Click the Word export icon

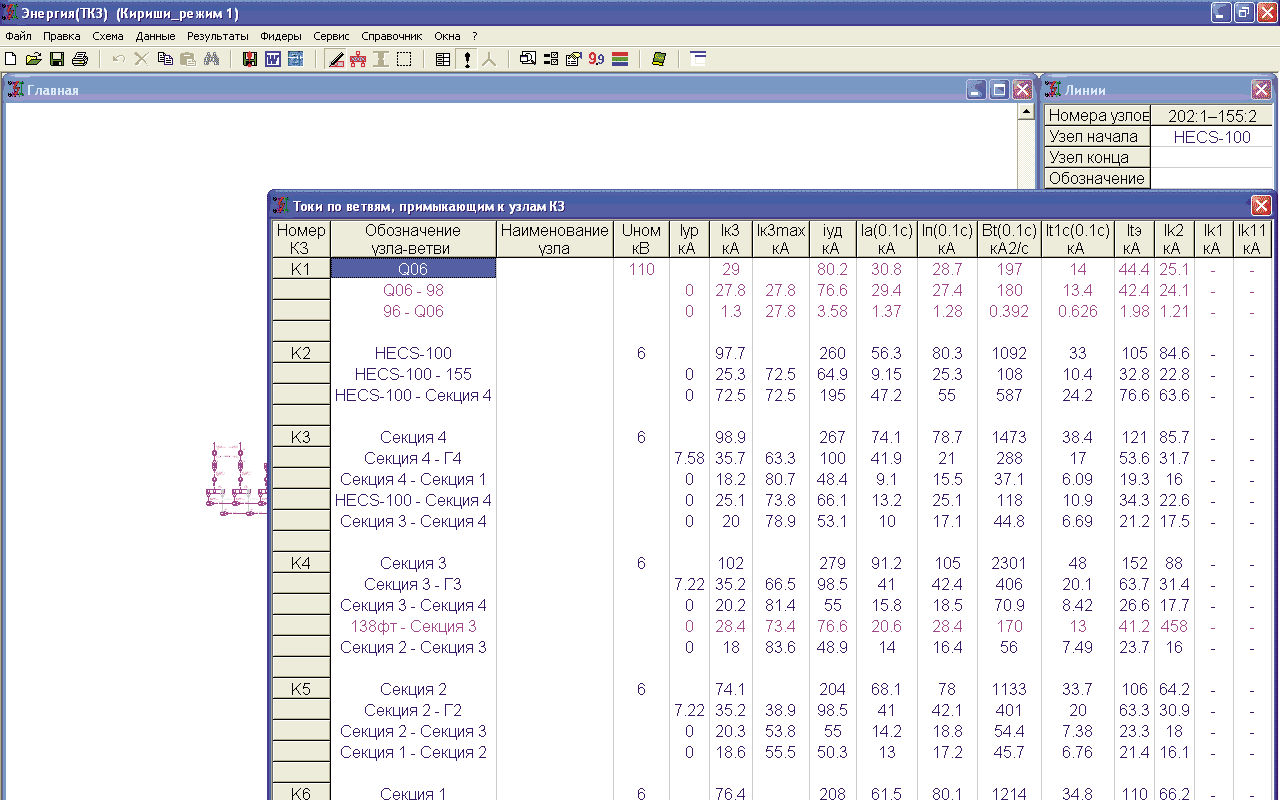pyautogui.click(x=273, y=59)
